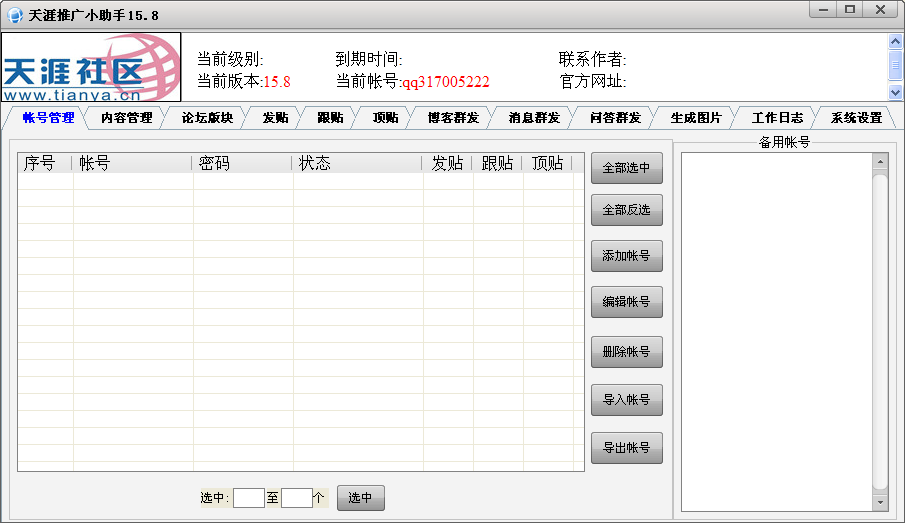This screenshot has width=905, height=523.
Task: Click the app globe icon in title bar
Action: tap(14, 16)
